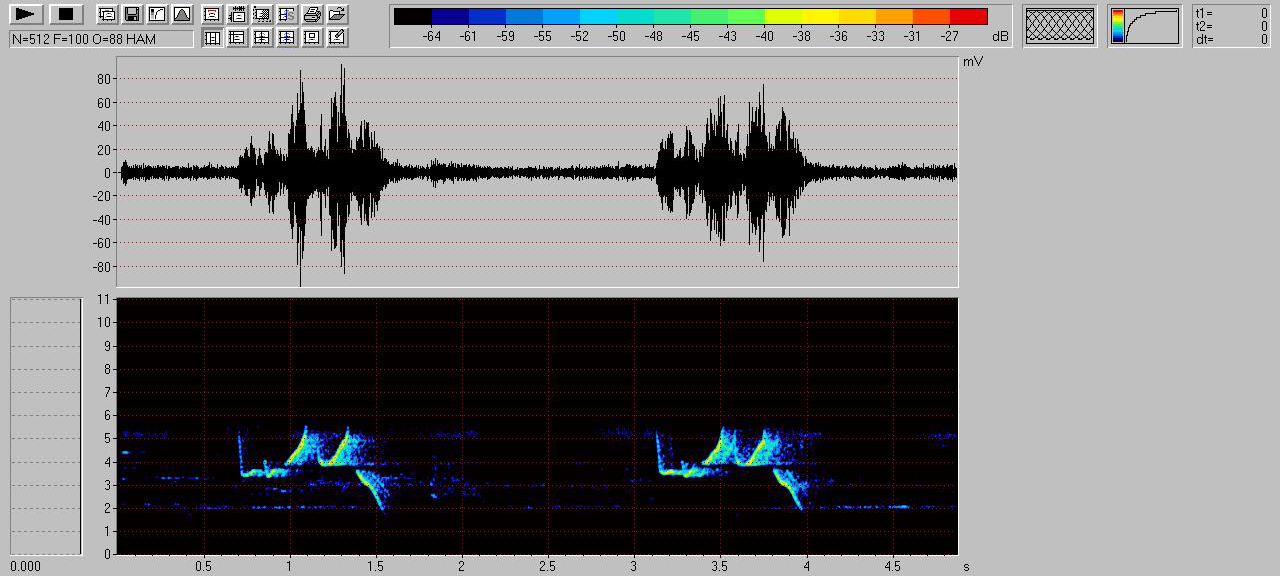Click the overlapping windows copy icon
The image size is (1280, 576).
click(107, 14)
